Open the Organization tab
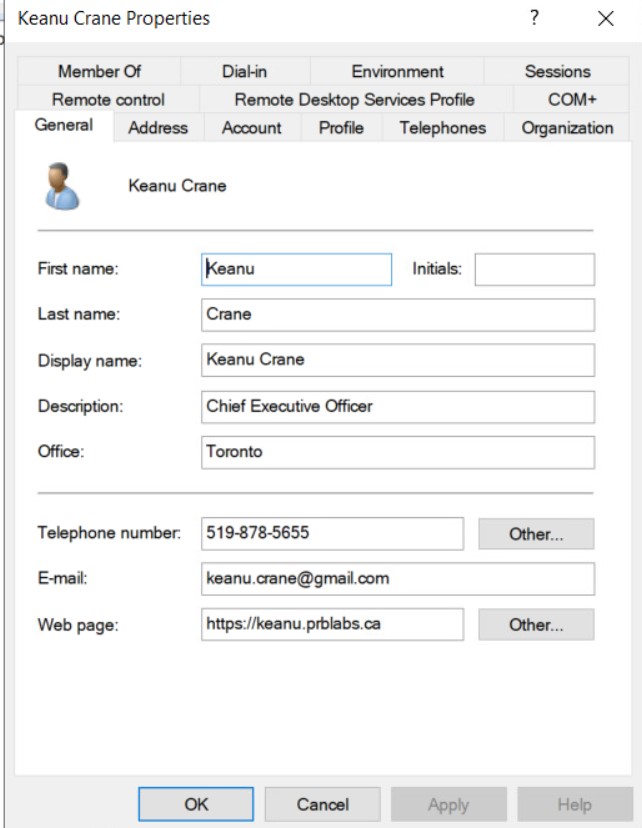Screen dimensions: 642x828 point(567,128)
